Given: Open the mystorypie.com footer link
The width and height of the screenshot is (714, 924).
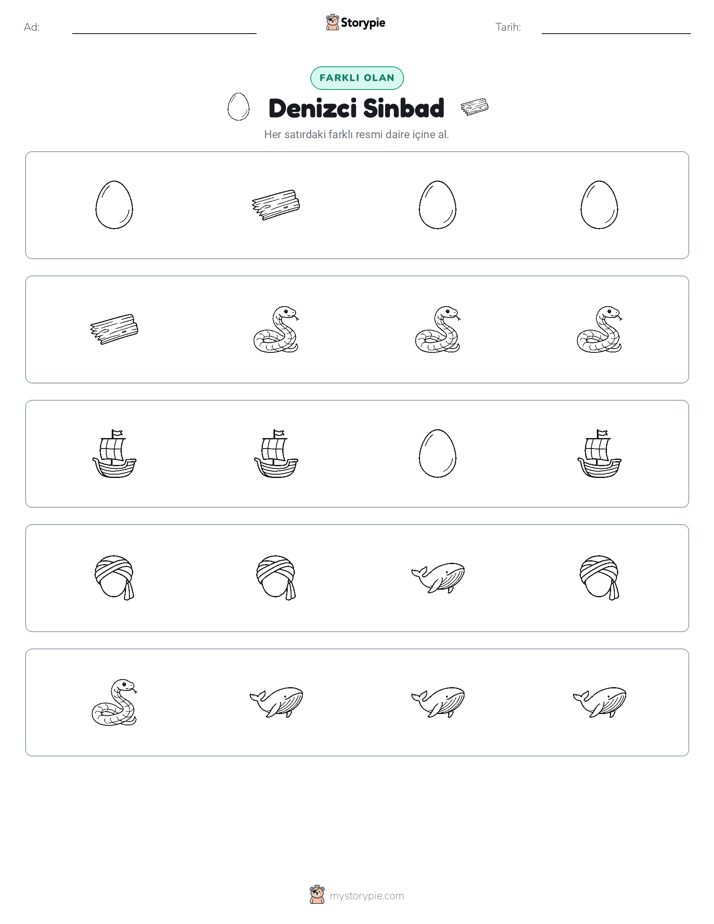Looking at the screenshot, I should [x=366, y=896].
